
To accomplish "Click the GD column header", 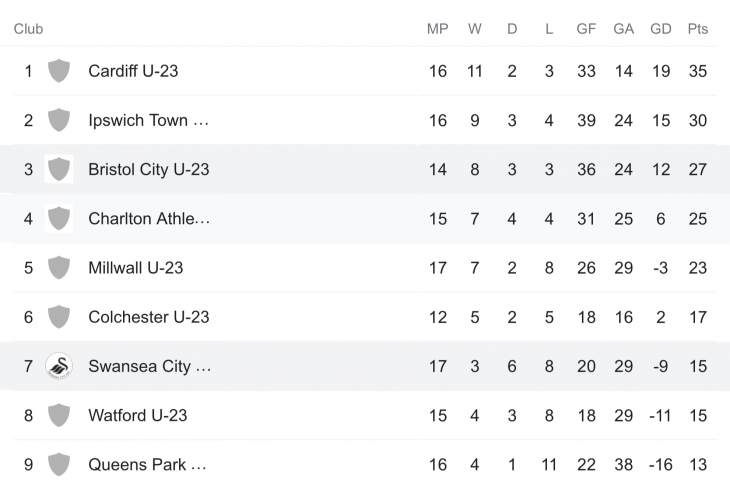I will click(x=661, y=29).
